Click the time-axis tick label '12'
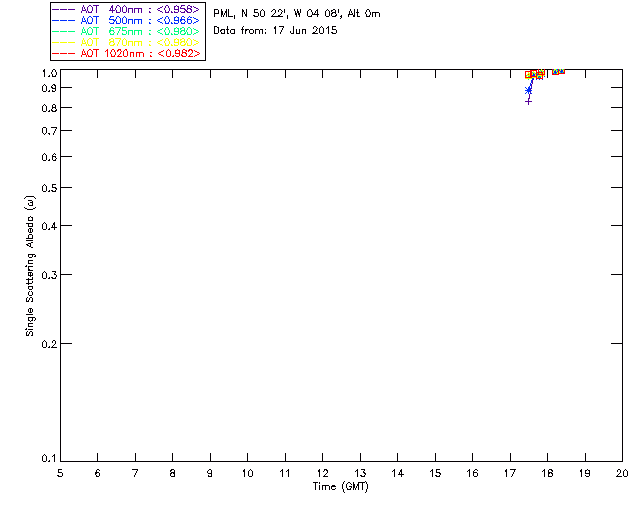Image resolution: width=640 pixels, height=512 pixels. 322,473
